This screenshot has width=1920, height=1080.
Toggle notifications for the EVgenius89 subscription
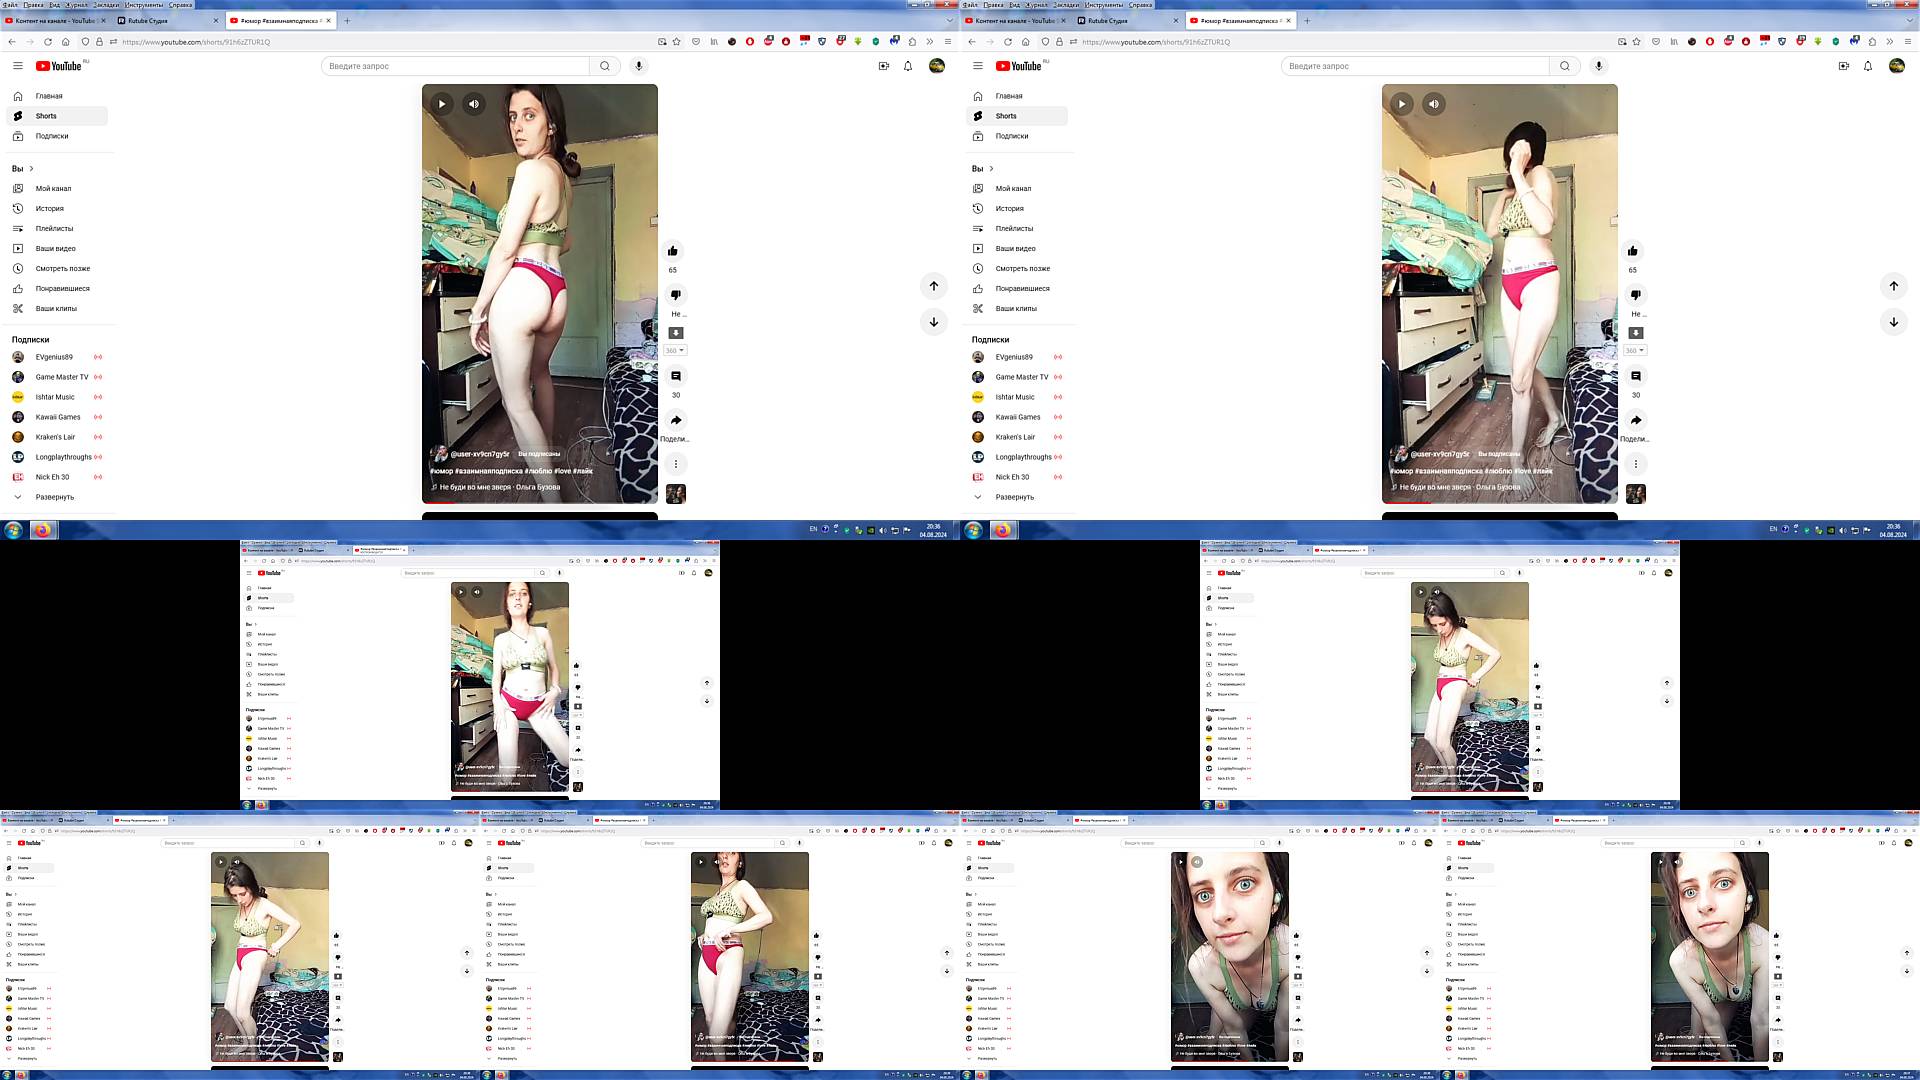click(98, 357)
